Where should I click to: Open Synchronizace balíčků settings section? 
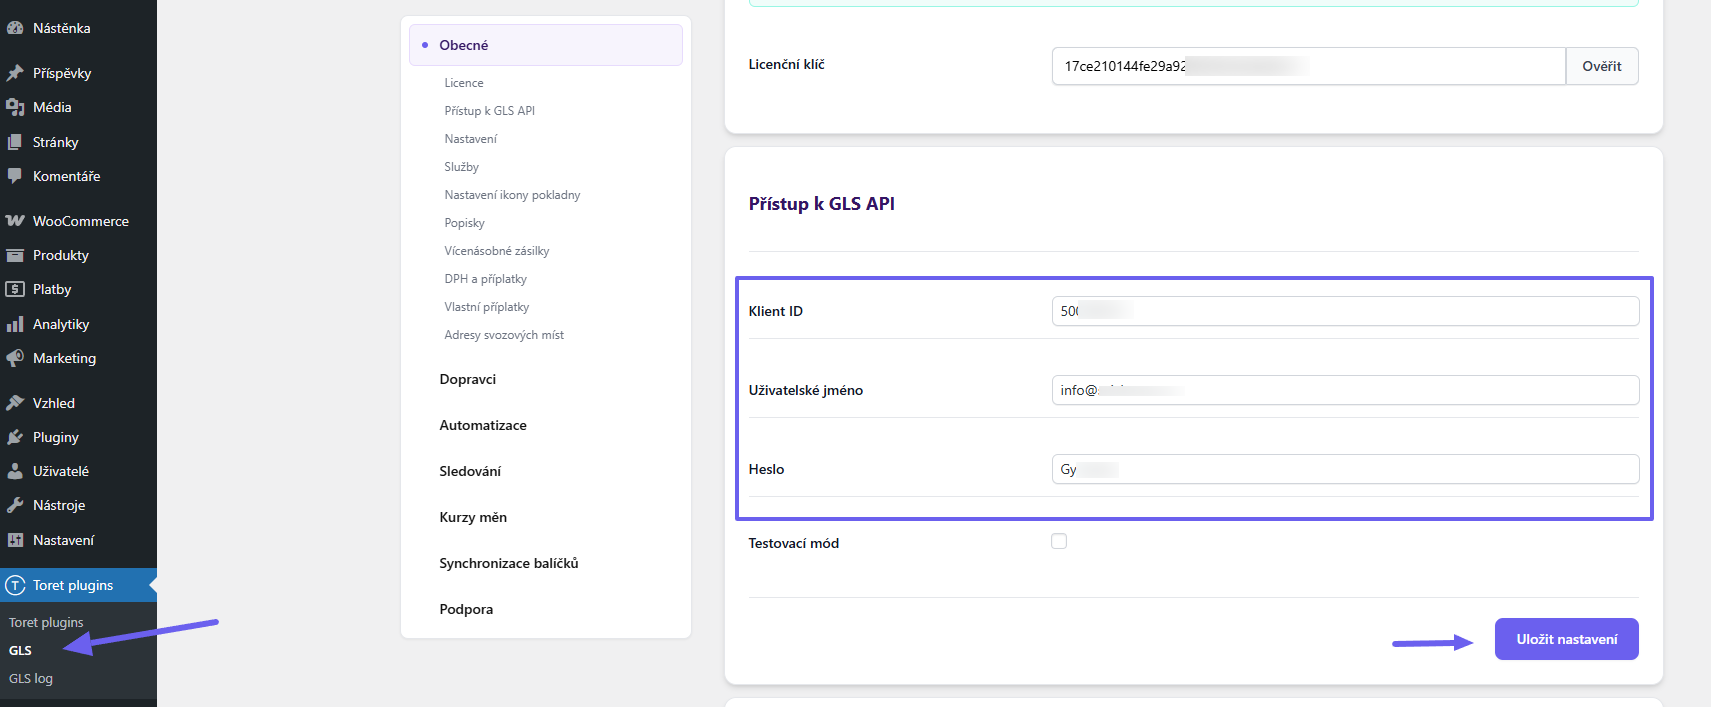click(x=509, y=563)
